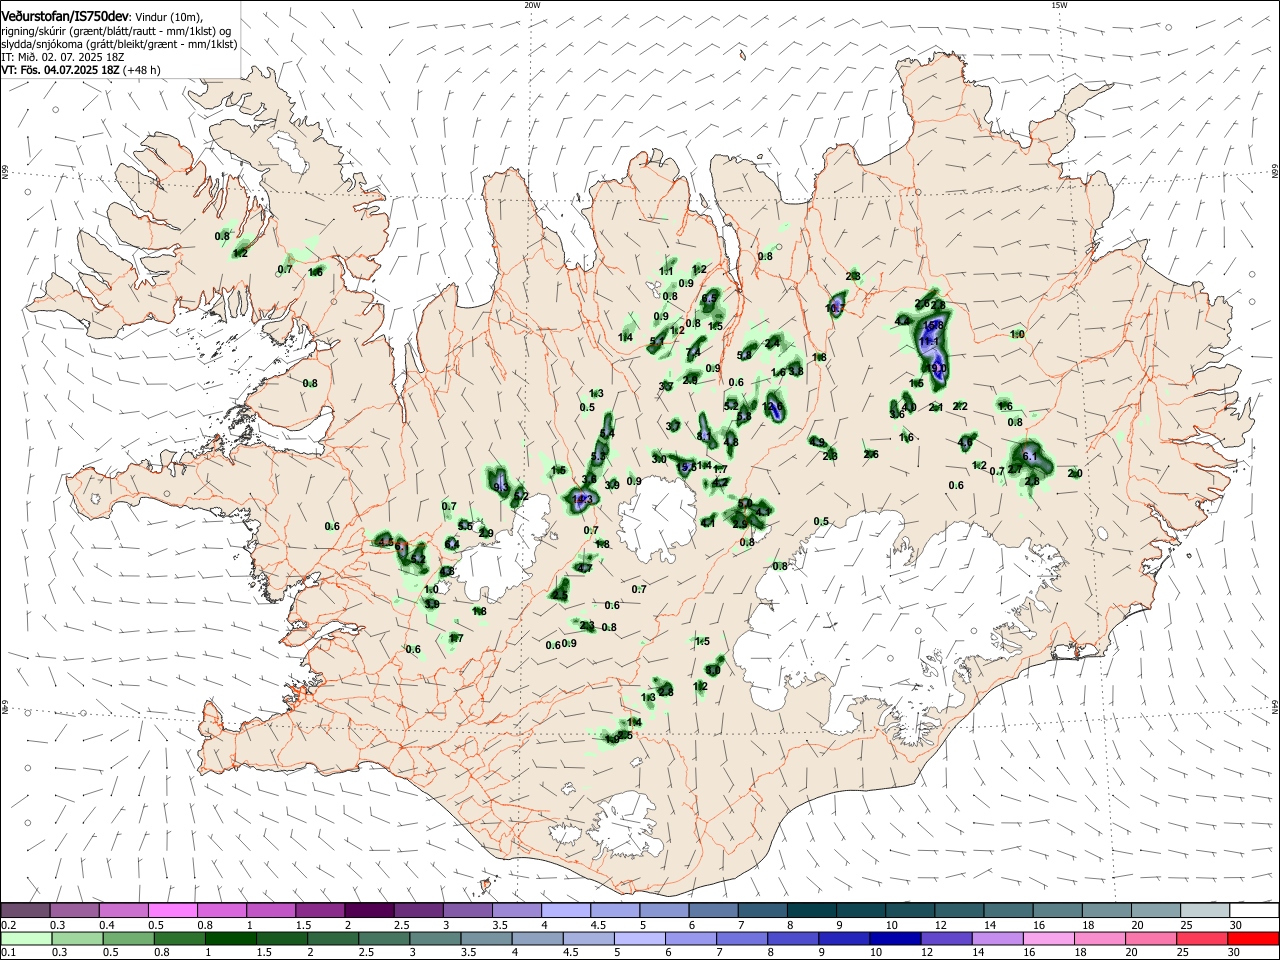Click lower legend swatch between 16 and 18

[x=1047, y=938]
